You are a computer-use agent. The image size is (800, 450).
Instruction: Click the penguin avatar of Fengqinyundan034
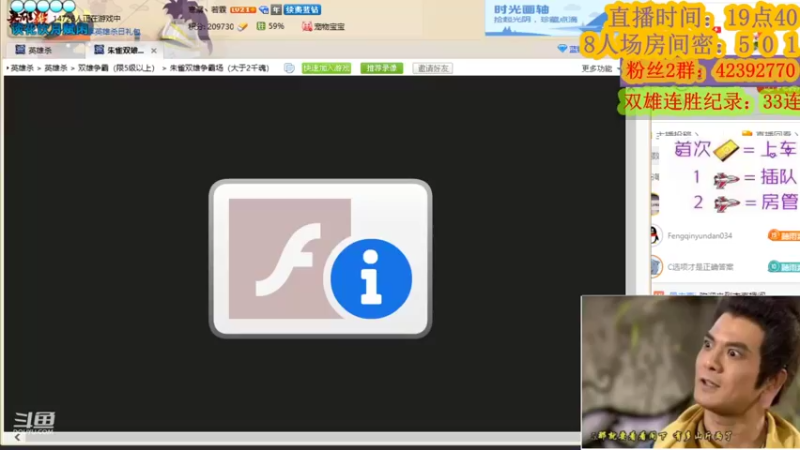tap(656, 235)
